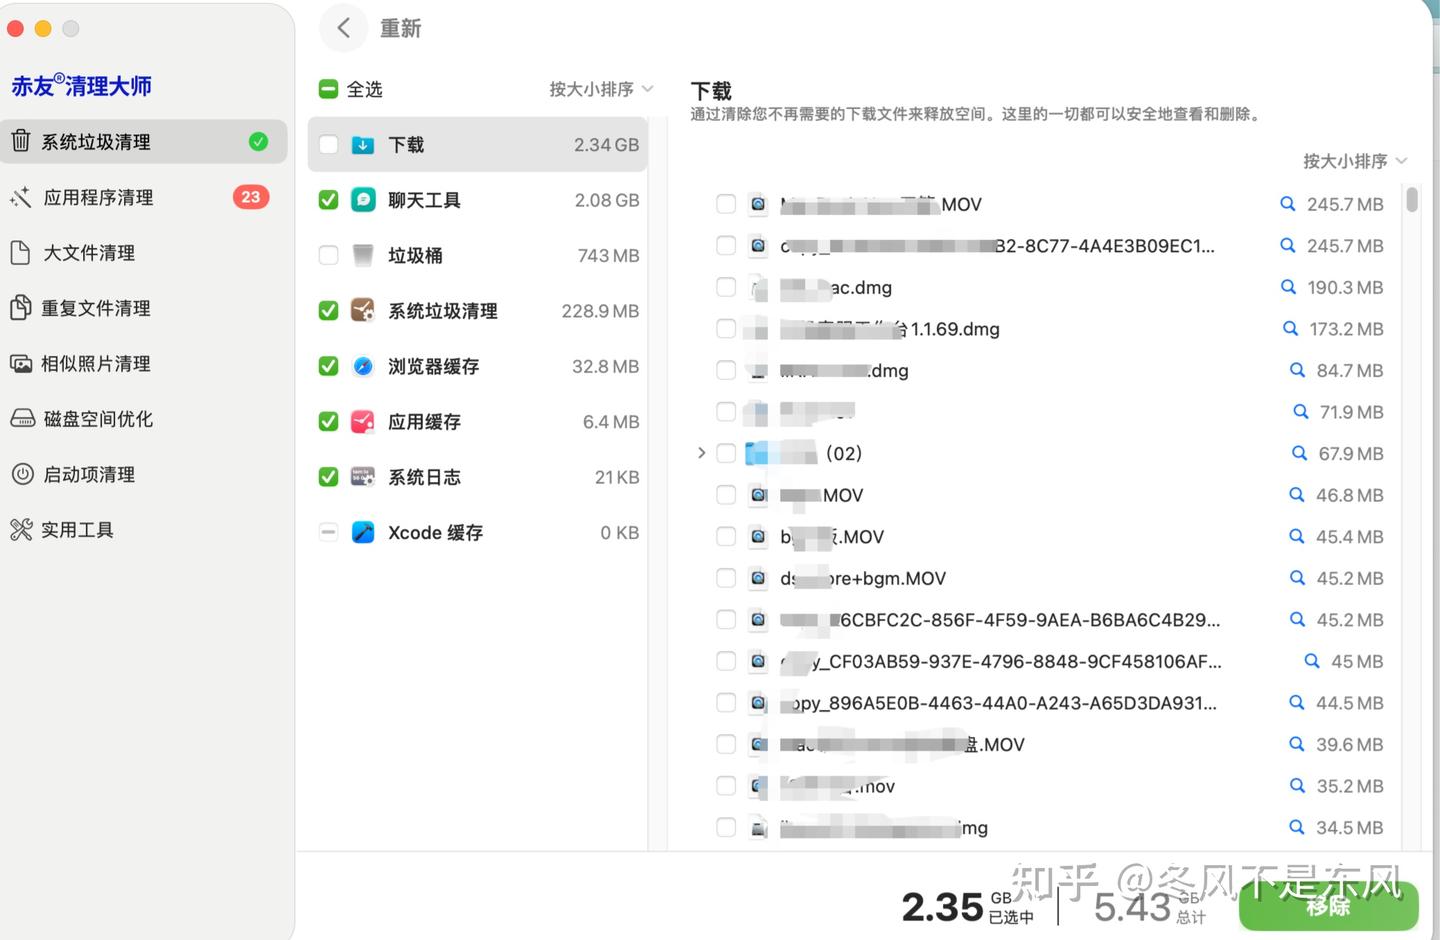Viewport: 1440px width, 940px height.
Task: Select the 系统垃圾清理 category row at 228.9 MB
Action: click(478, 311)
